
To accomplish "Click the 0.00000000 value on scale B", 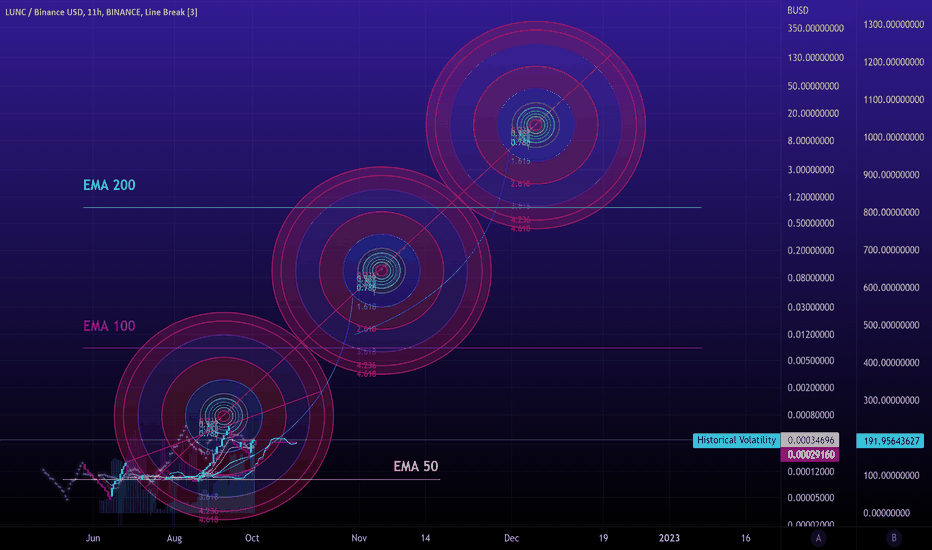I will coord(886,513).
